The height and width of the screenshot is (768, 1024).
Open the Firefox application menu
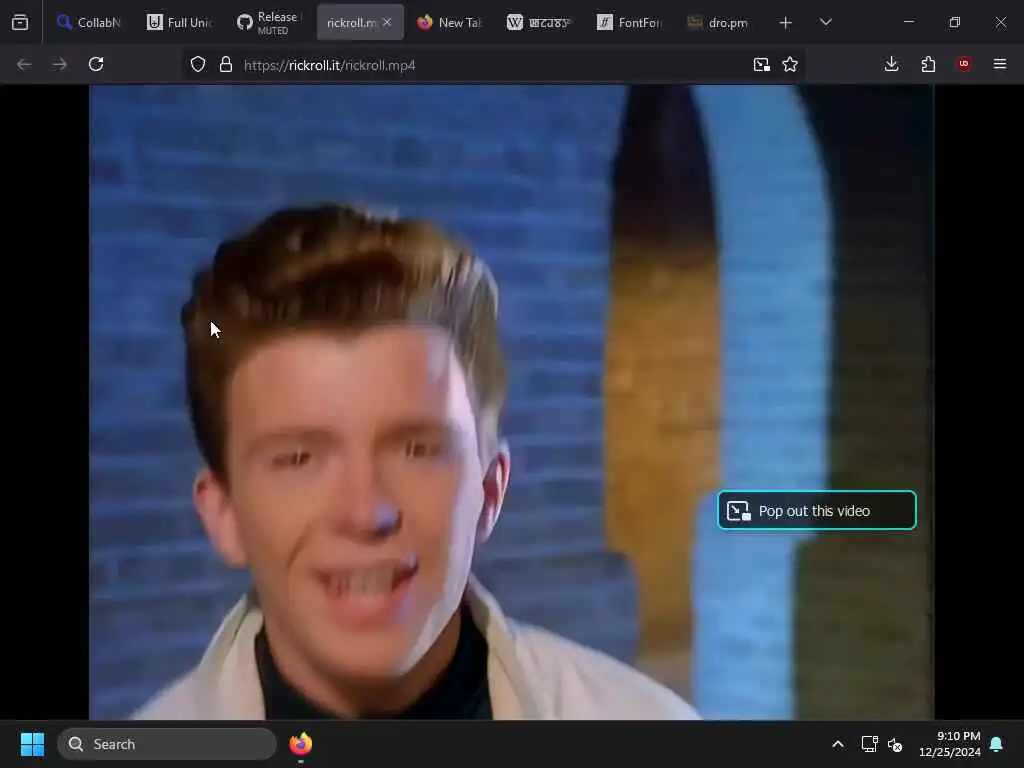(x=1000, y=65)
